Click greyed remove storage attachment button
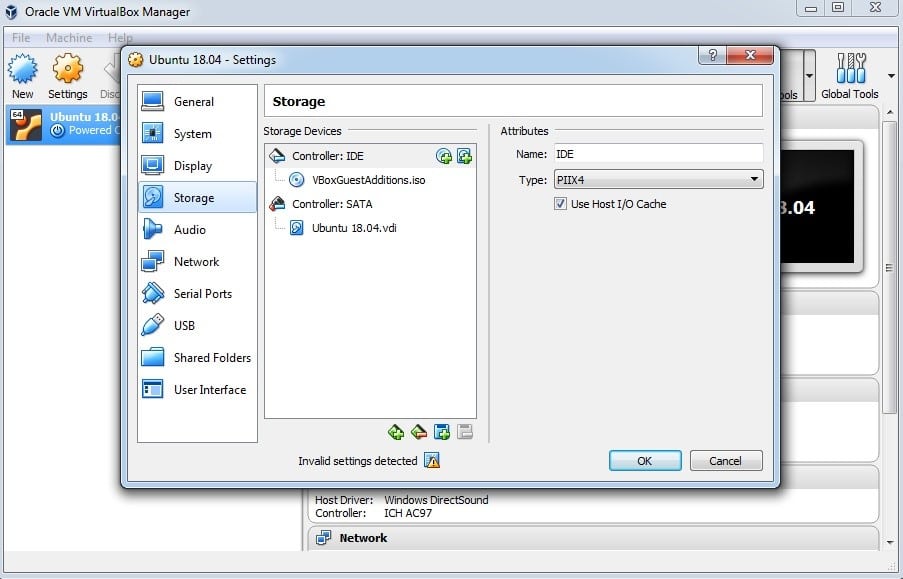The height and width of the screenshot is (579, 903). [x=465, y=432]
